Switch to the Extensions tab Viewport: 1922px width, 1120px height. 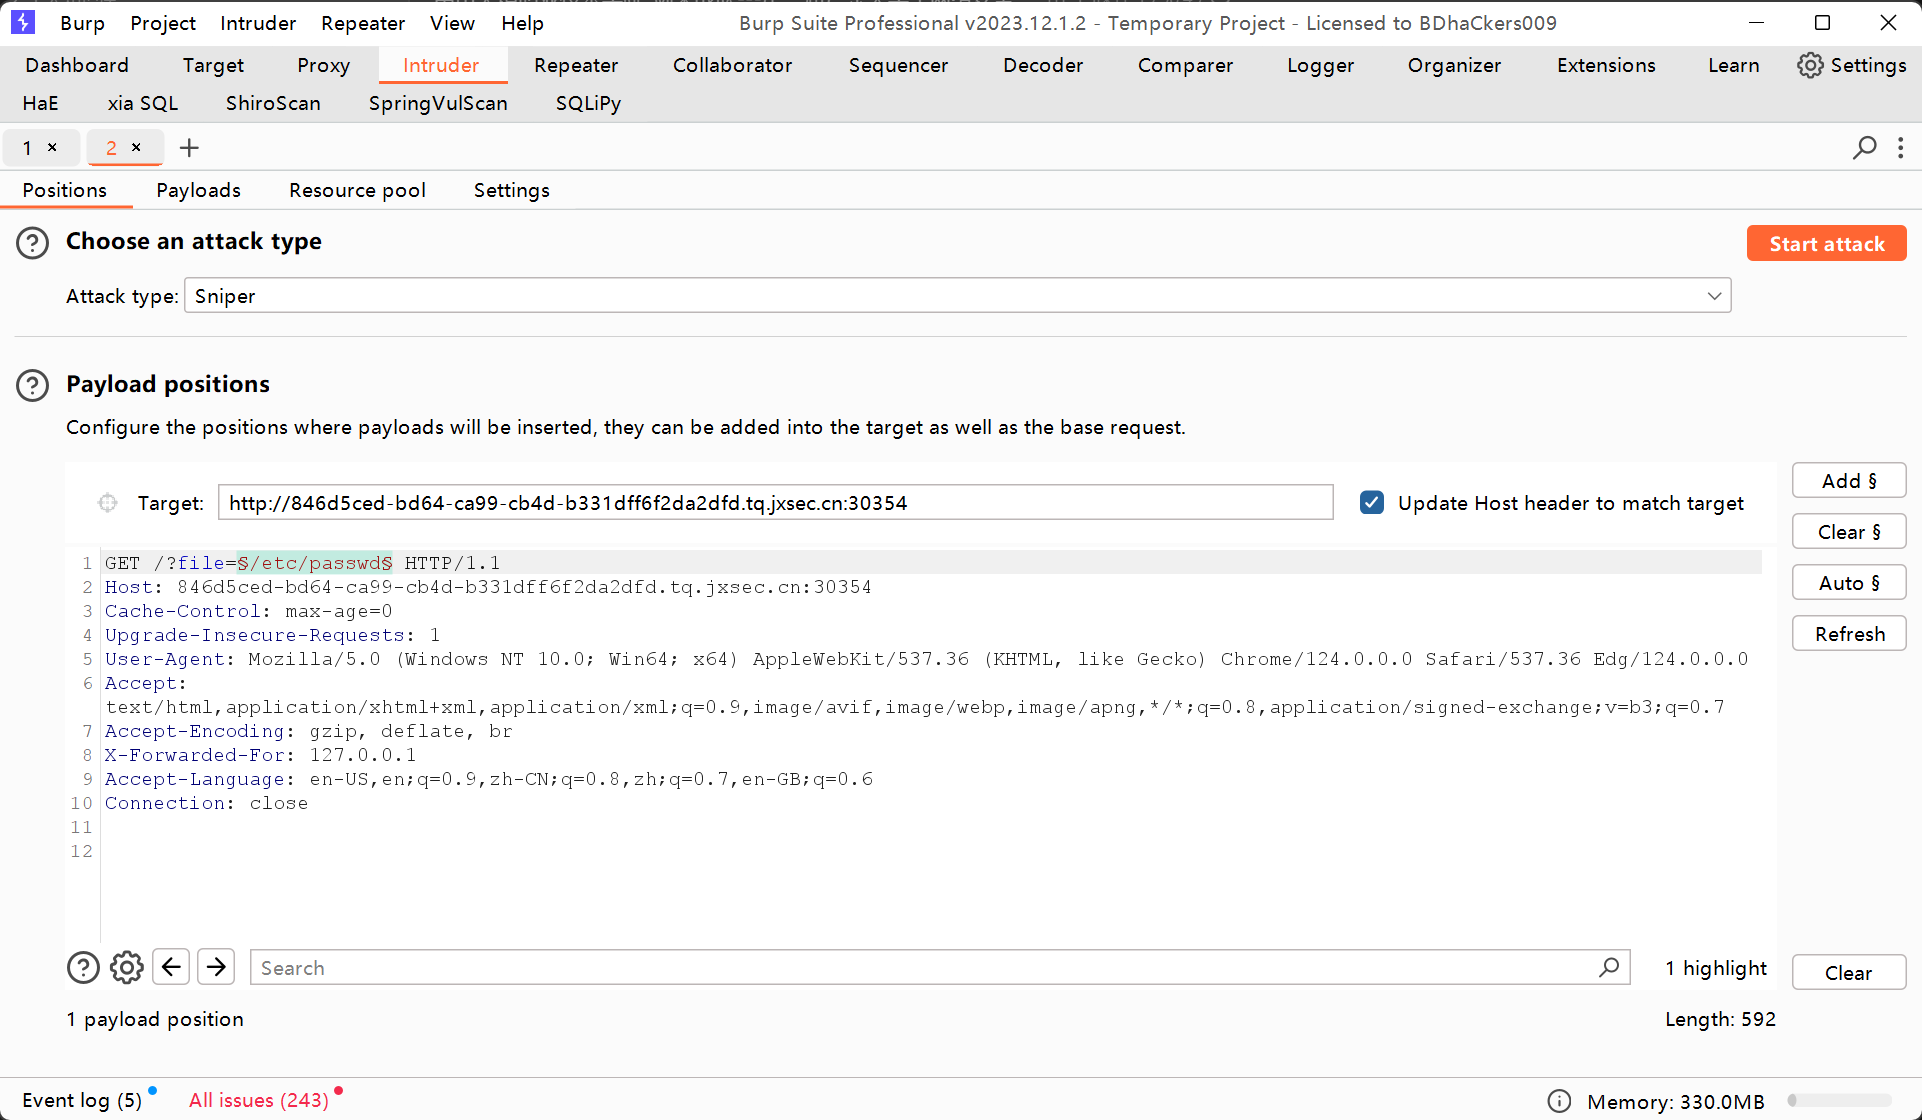1606,65
